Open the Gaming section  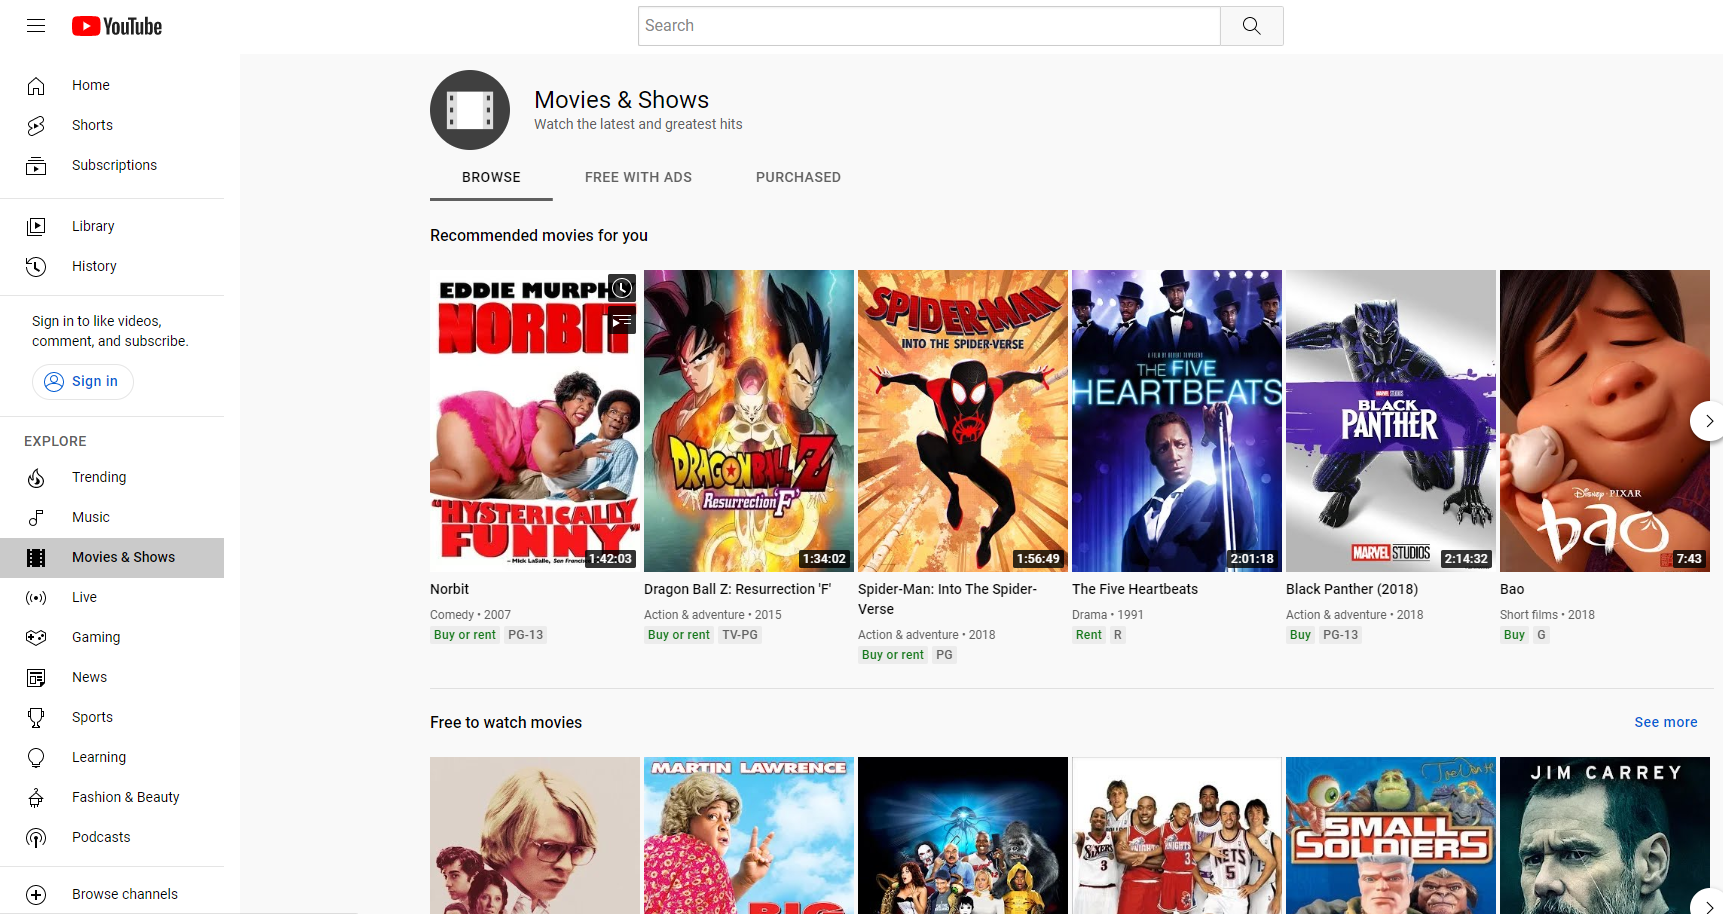96,637
